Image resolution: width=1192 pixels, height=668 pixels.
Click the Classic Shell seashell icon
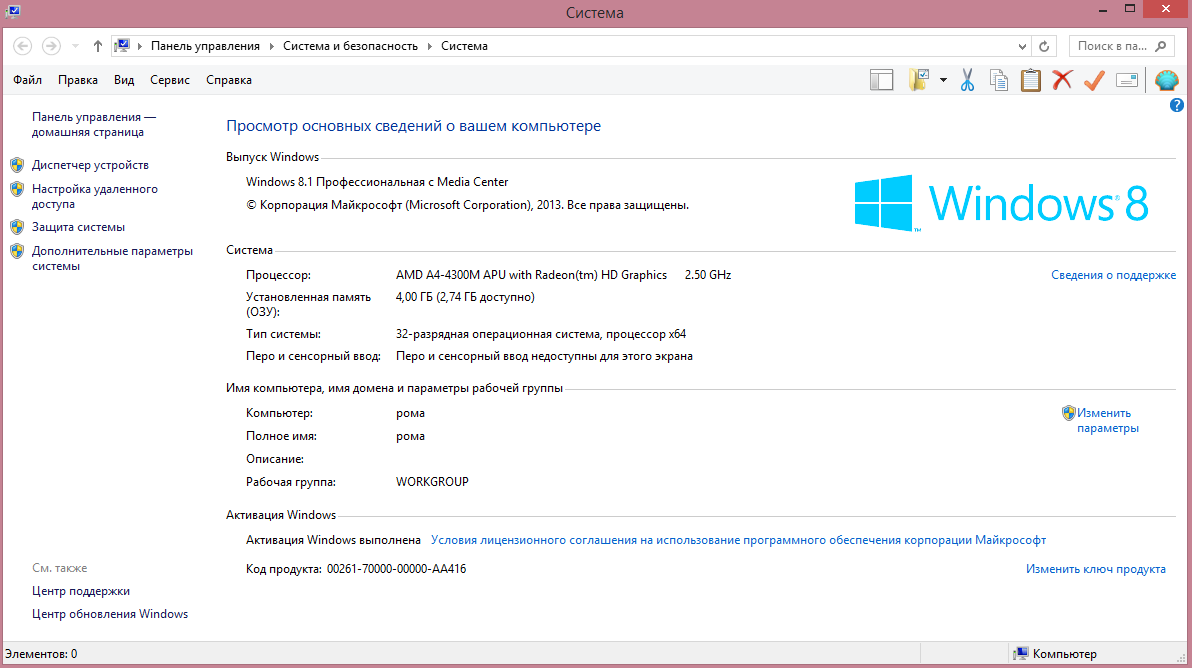tap(1166, 80)
